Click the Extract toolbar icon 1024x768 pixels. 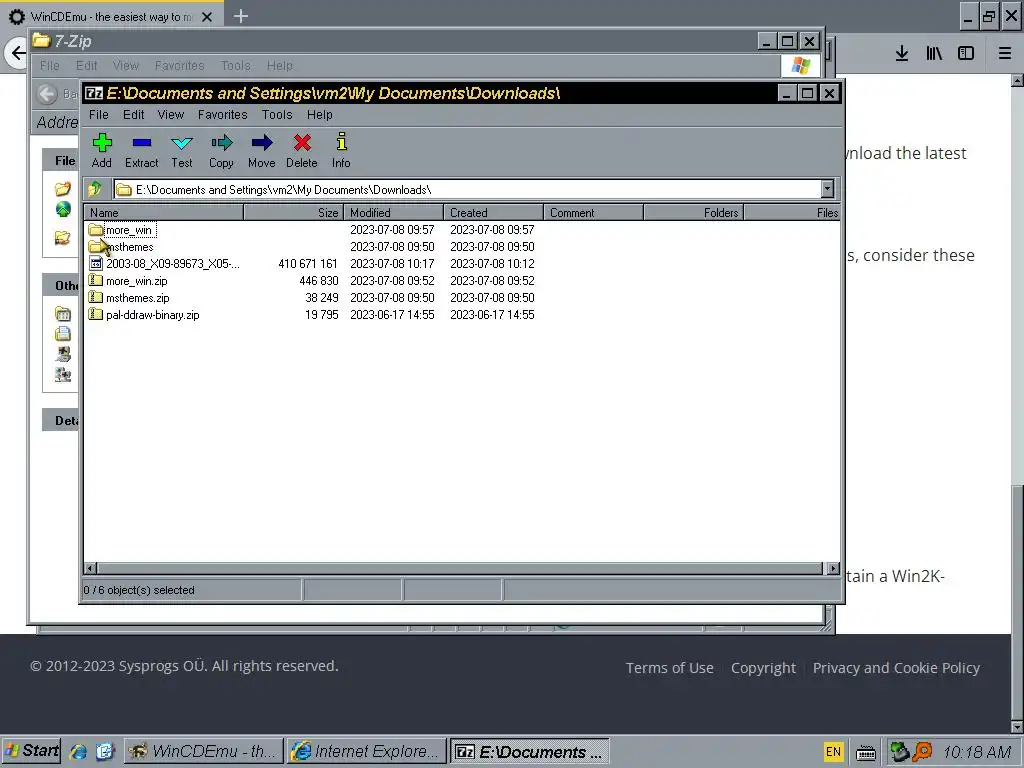tap(142, 151)
